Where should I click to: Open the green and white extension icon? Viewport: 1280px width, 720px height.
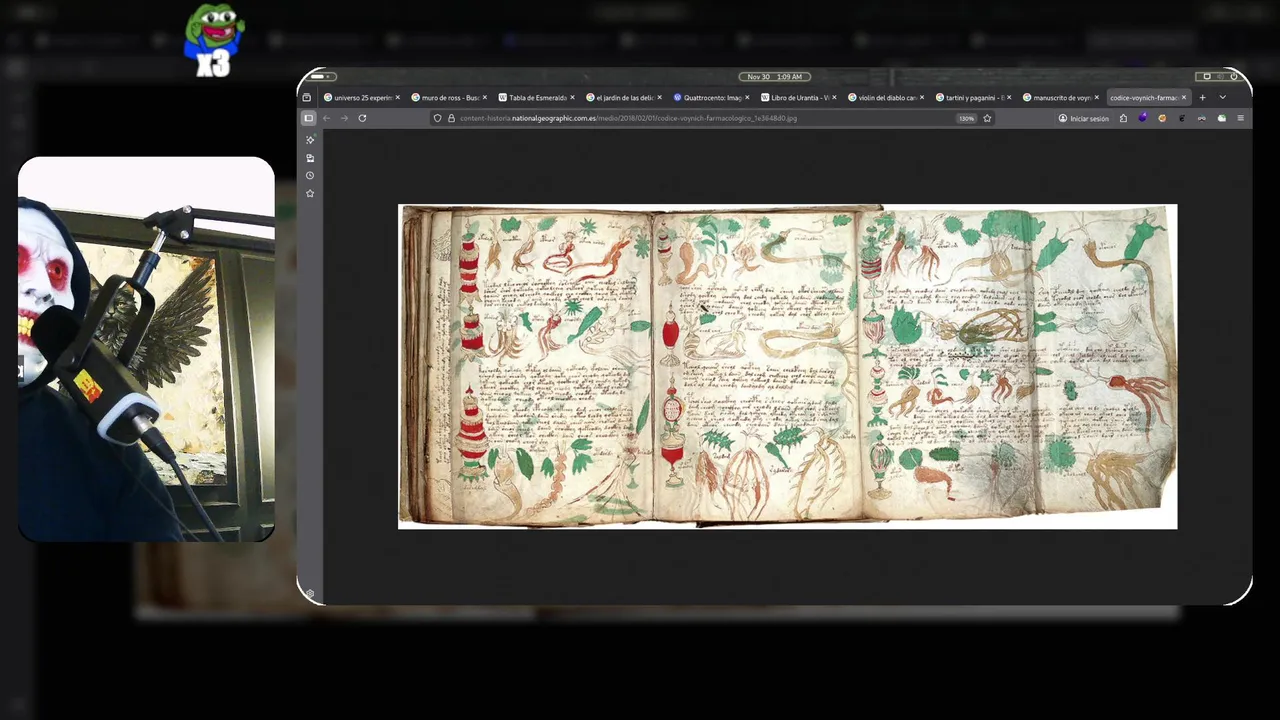[x=1221, y=118]
